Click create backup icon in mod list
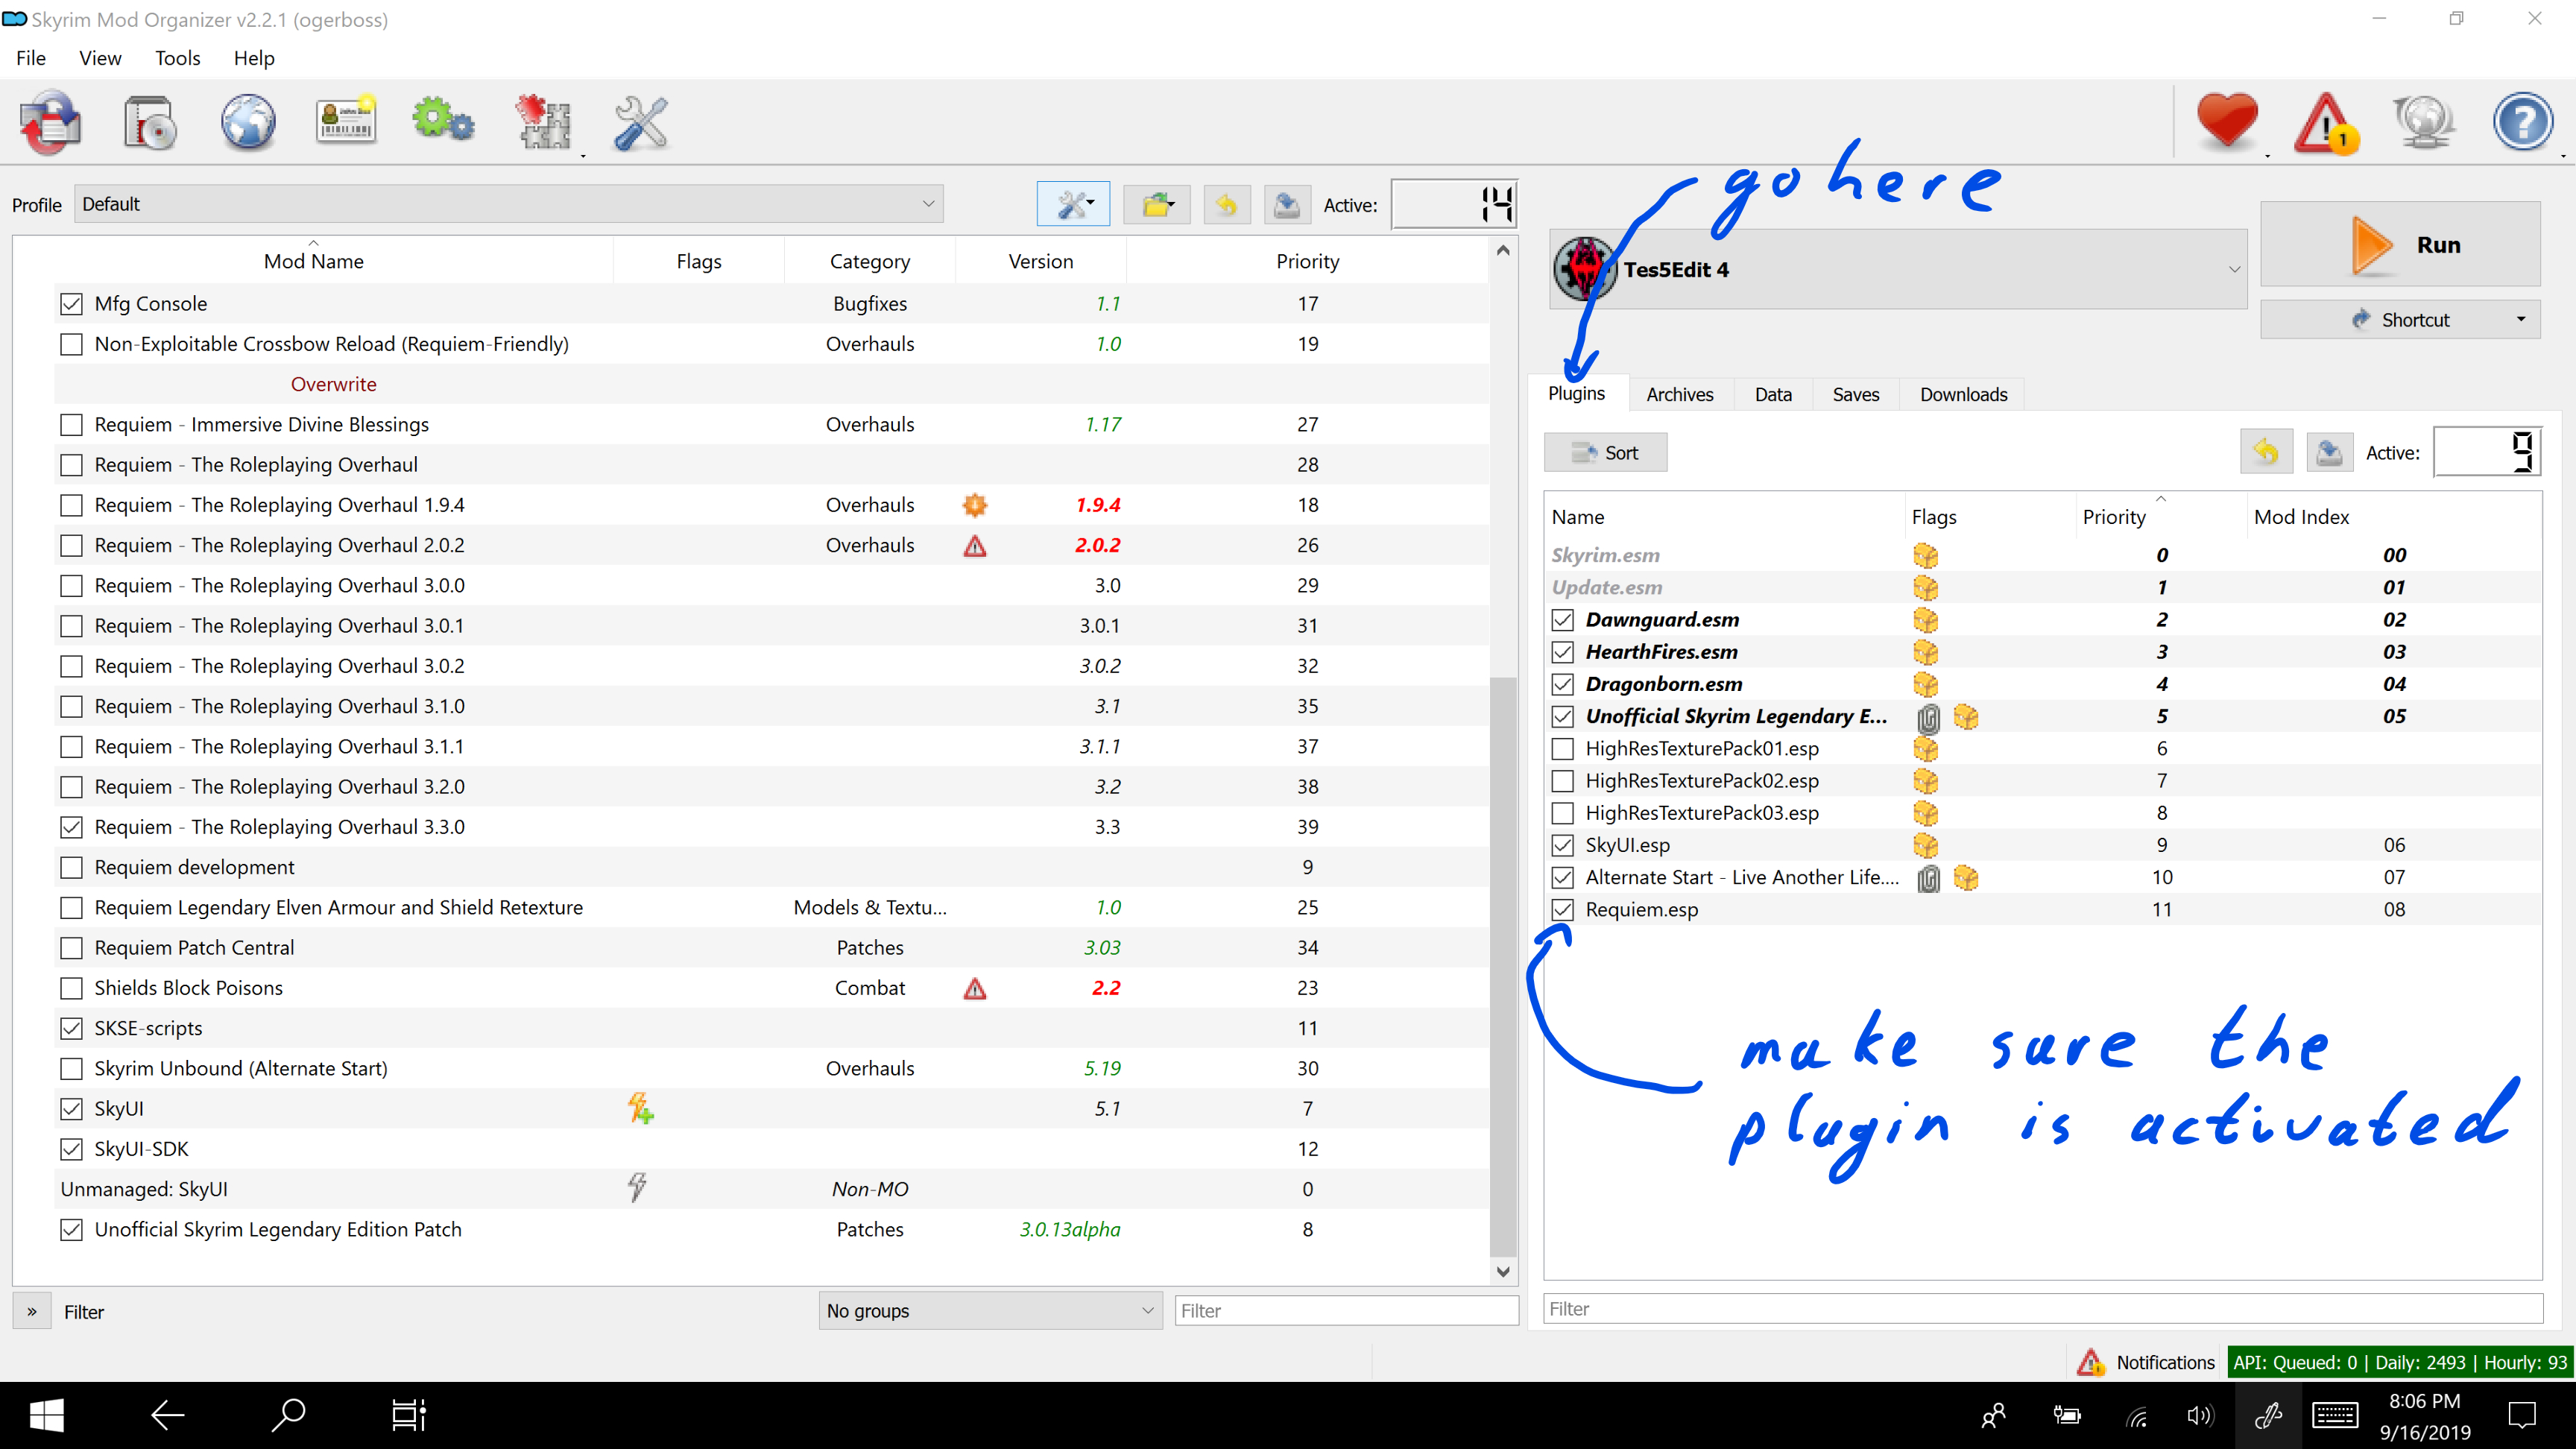The width and height of the screenshot is (2576, 1449). point(1287,205)
